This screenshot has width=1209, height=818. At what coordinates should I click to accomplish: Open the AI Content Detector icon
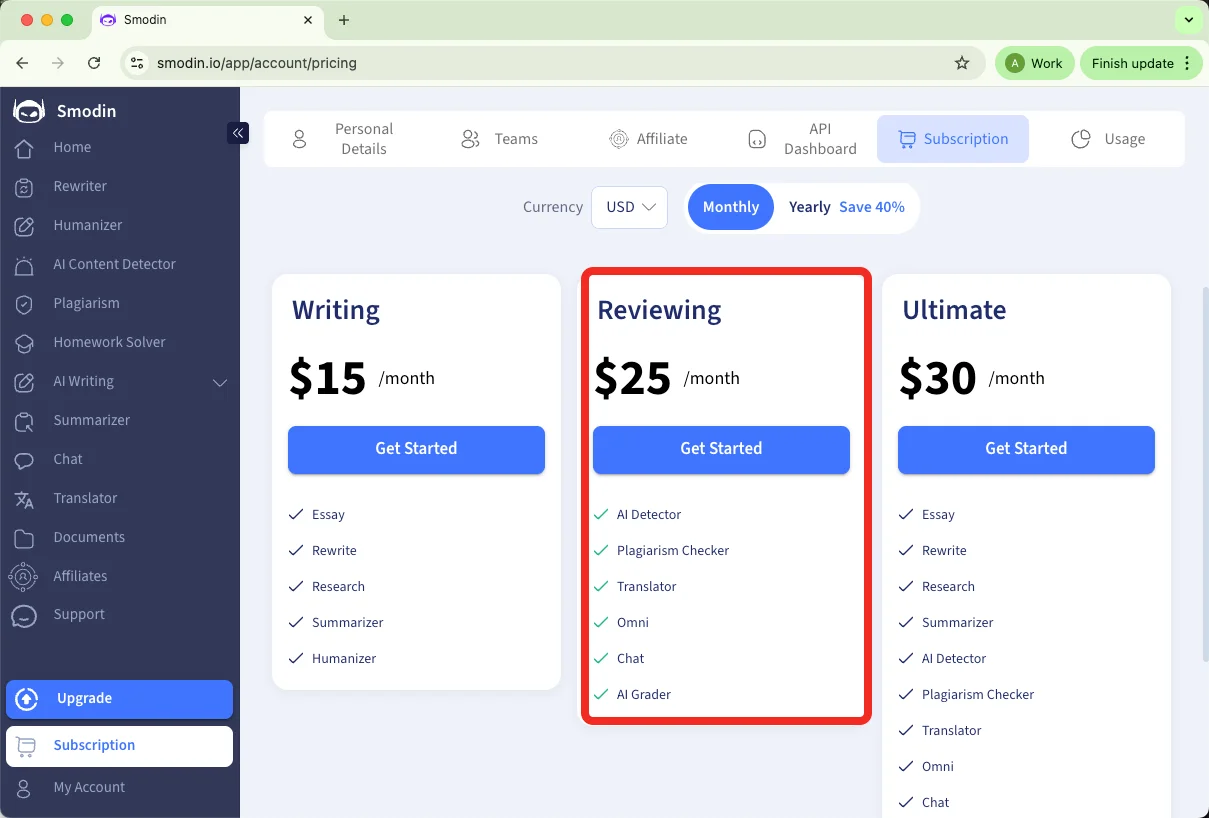click(24, 265)
